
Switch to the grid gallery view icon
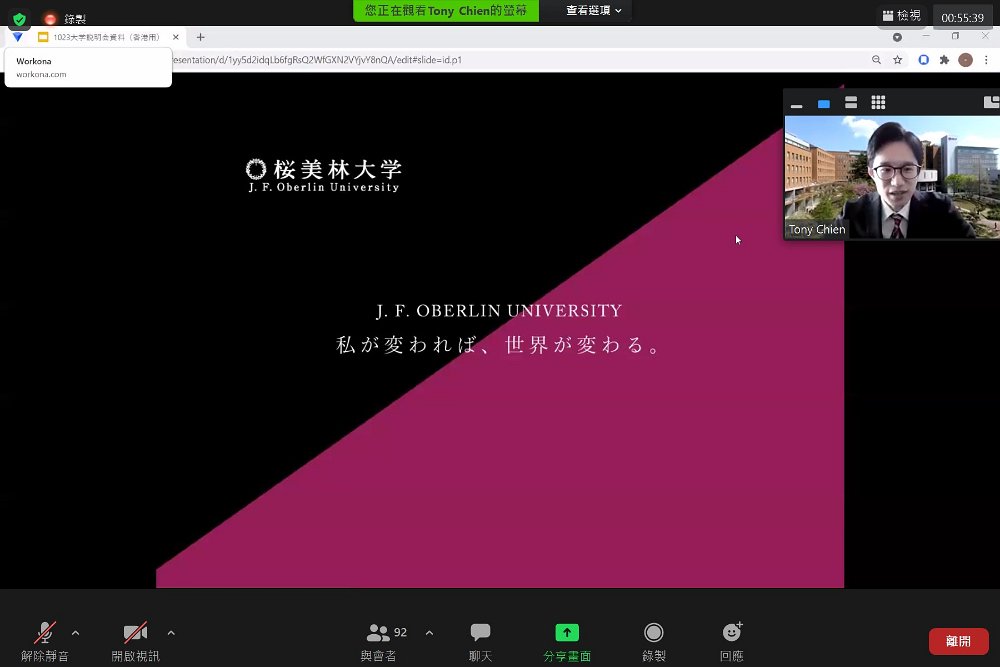(878, 103)
